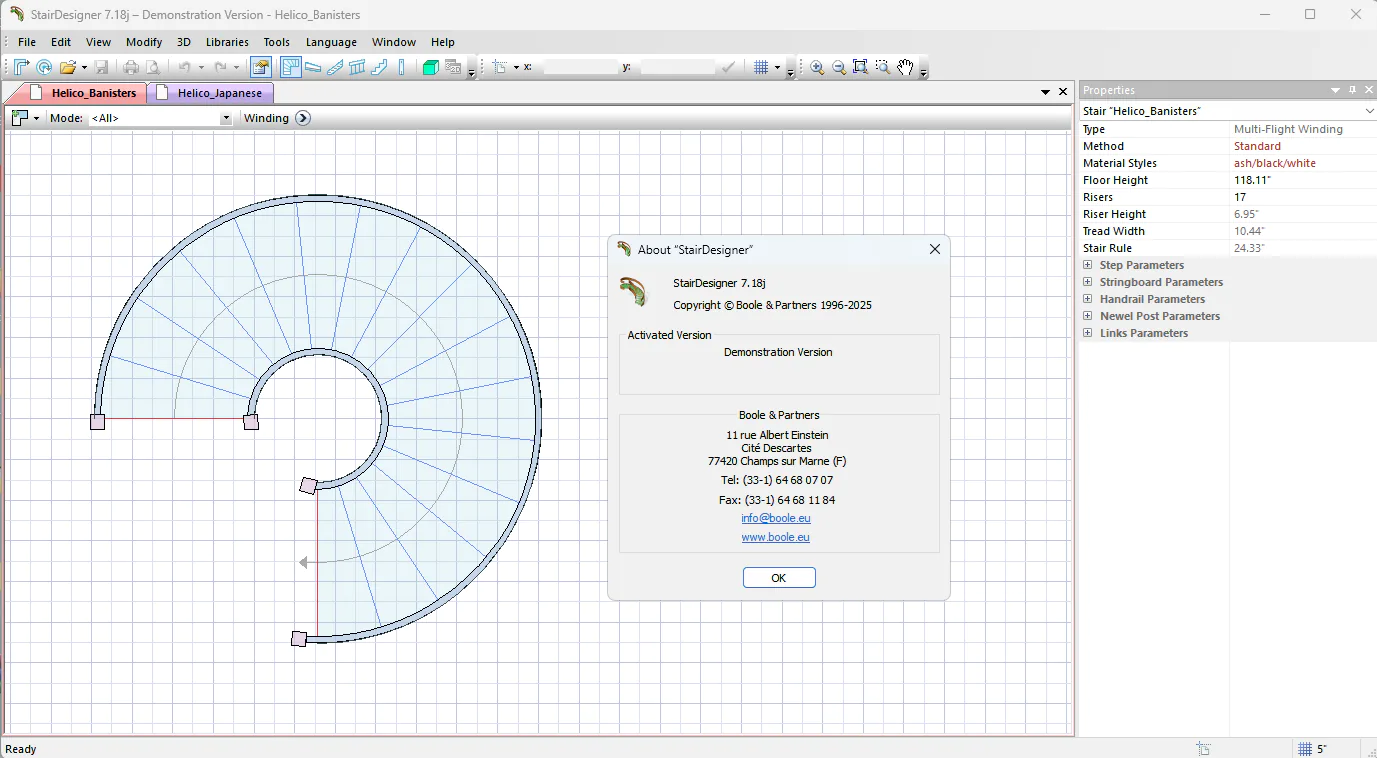1377x758 pixels.
Task: Open the File menu
Action: point(27,42)
